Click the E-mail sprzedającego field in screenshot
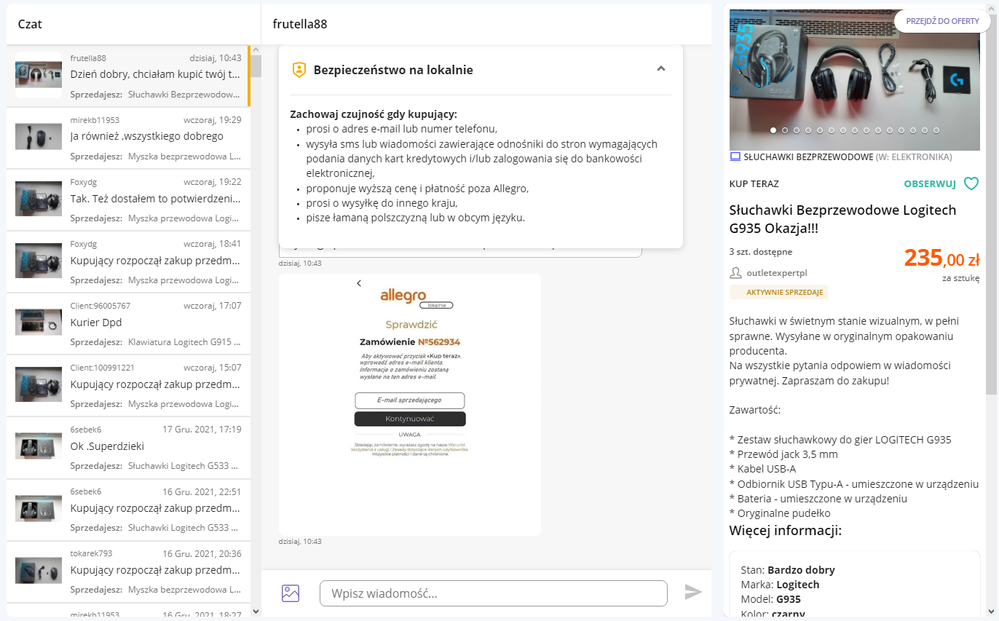Viewport: 999px width, 621px height. point(410,400)
